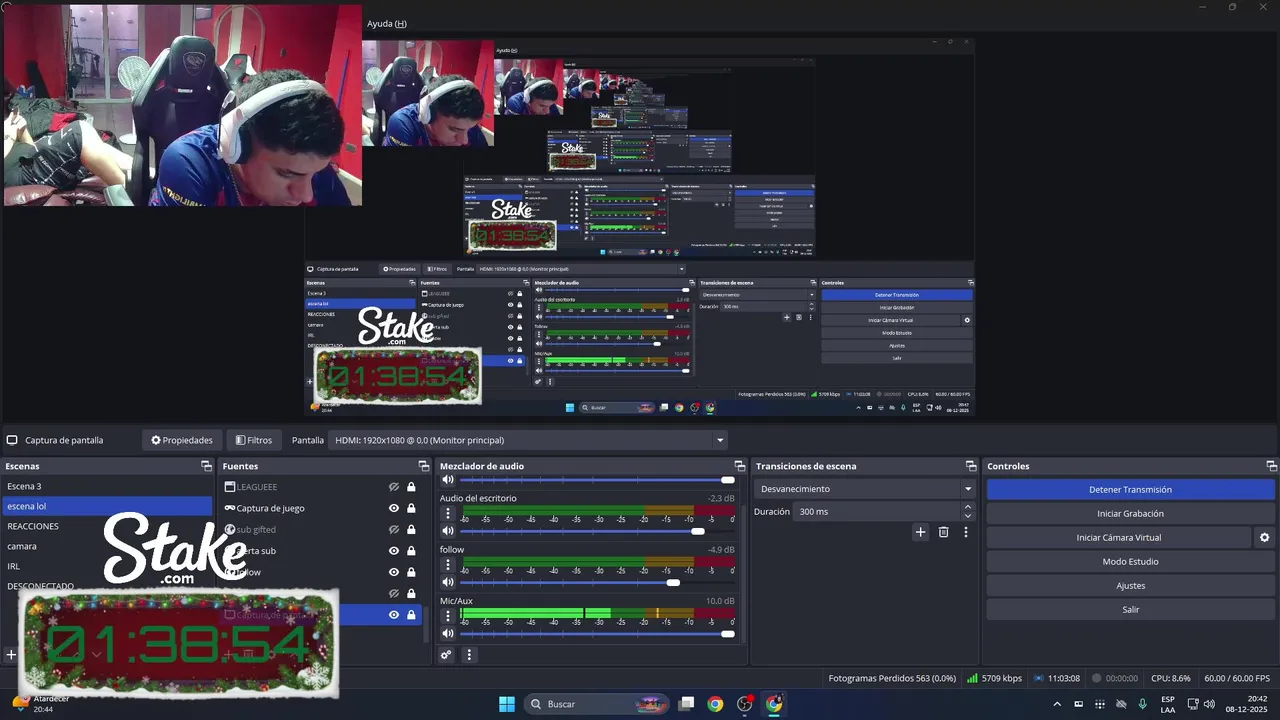Add a new scene transition with plus

click(x=921, y=532)
